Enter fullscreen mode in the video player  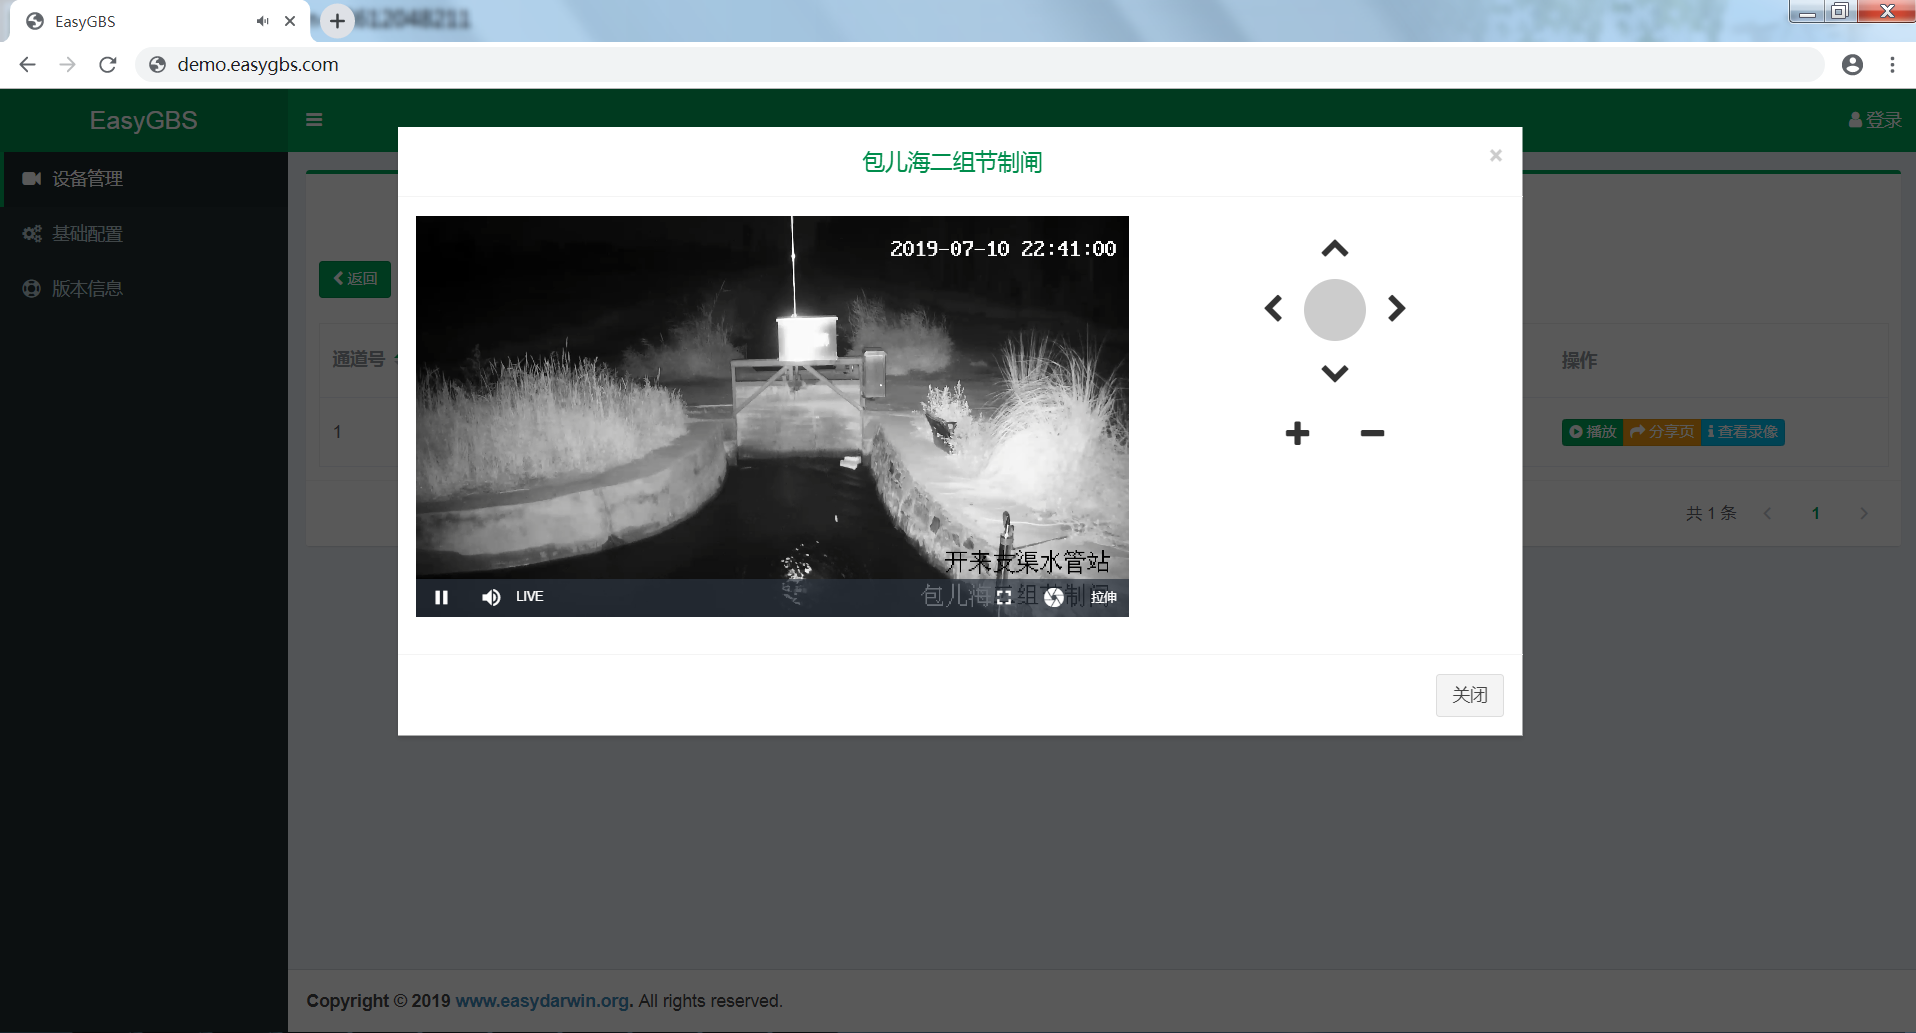[1006, 597]
